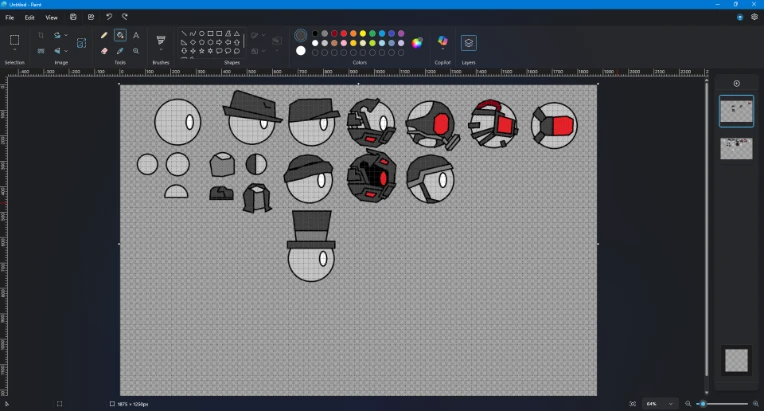
Task: Open Paint settings gear
Action: coord(754,17)
